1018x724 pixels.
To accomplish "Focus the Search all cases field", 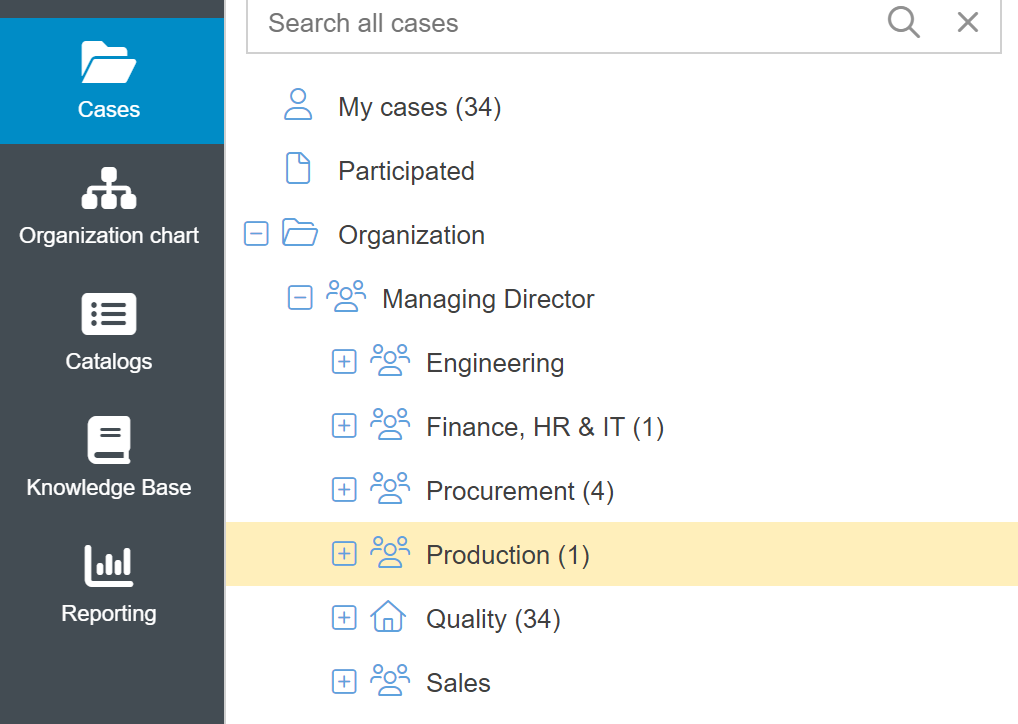I will click(x=560, y=23).
